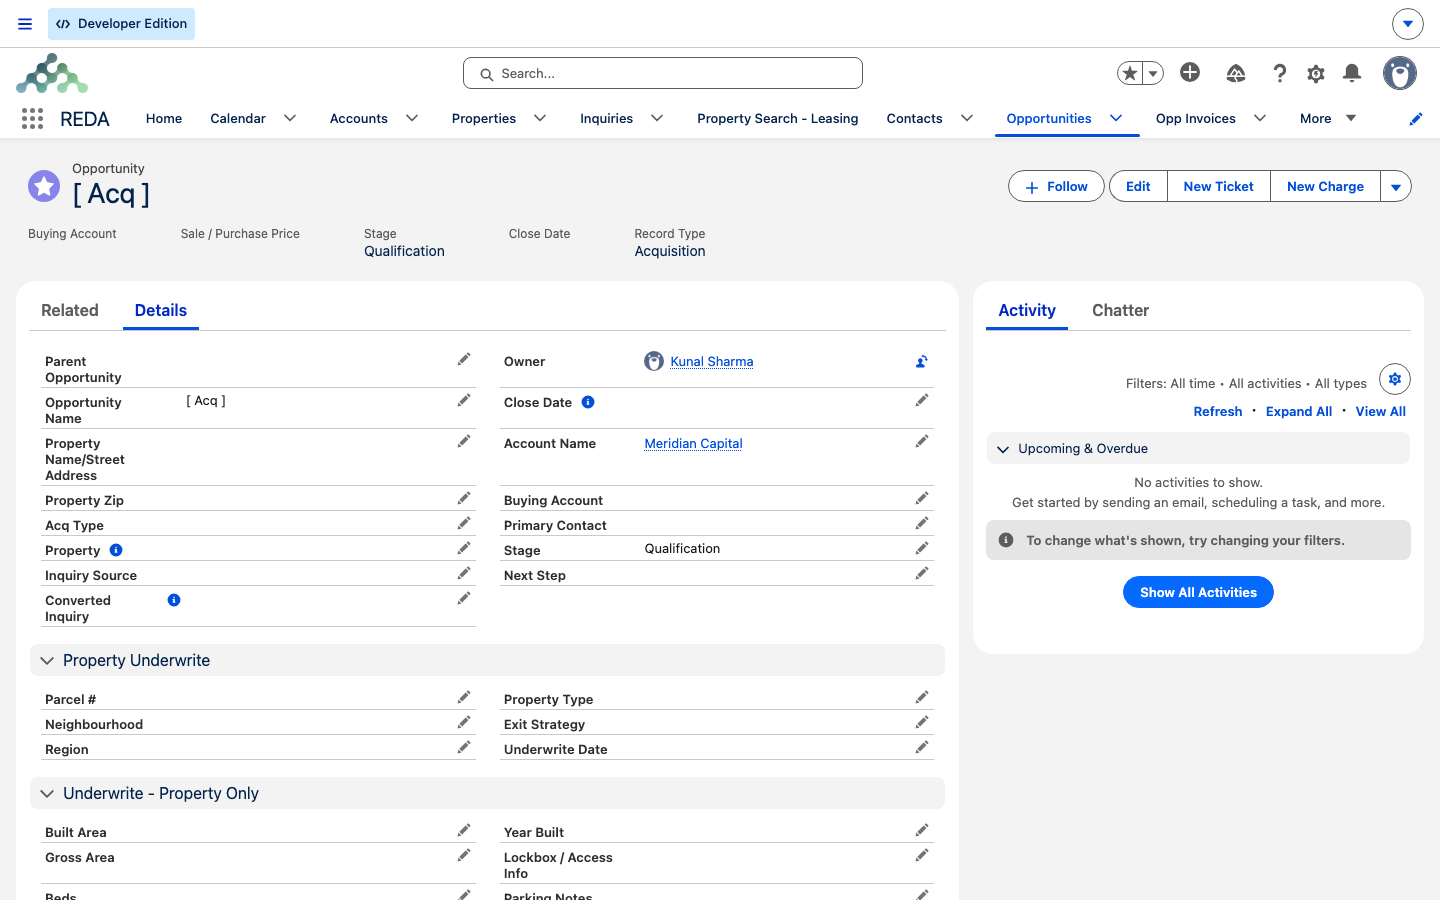Open the Setup gear icon
This screenshot has height=900, width=1440.
coord(1316,73)
